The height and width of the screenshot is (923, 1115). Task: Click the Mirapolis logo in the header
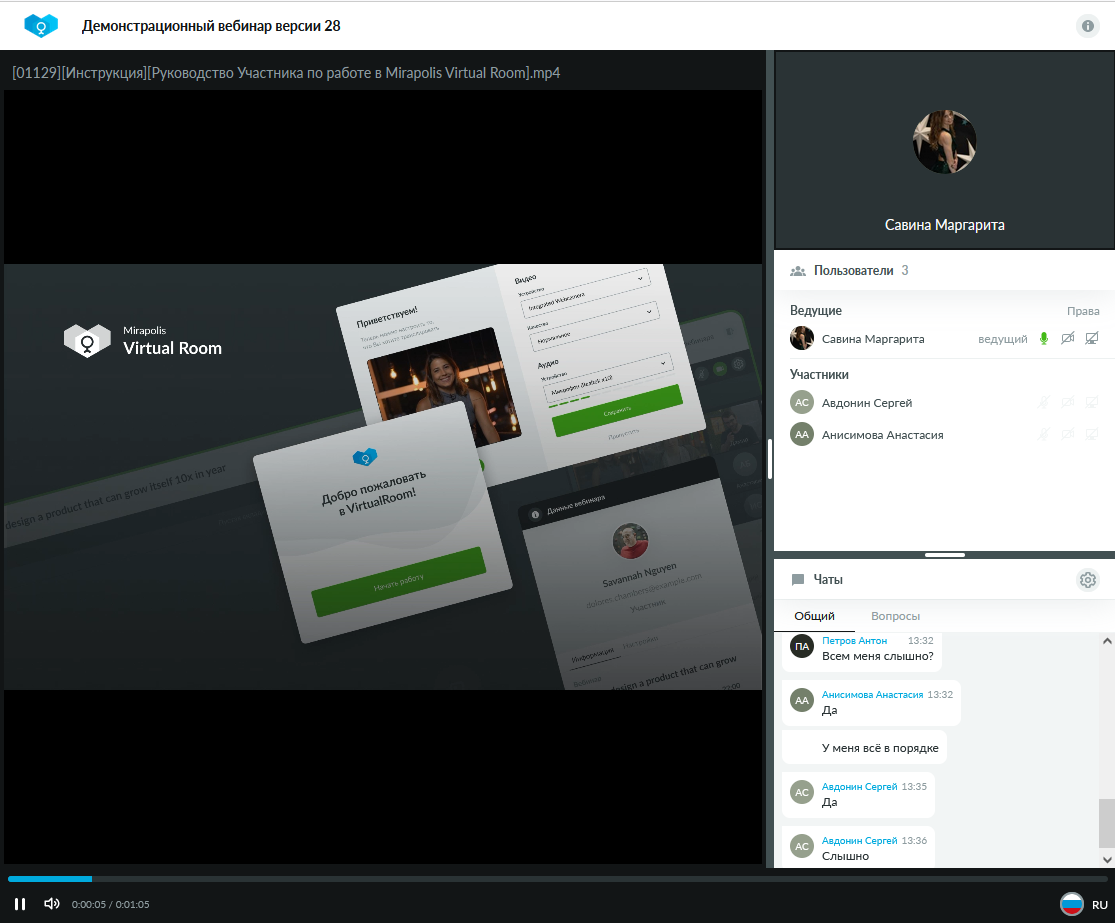point(41,26)
